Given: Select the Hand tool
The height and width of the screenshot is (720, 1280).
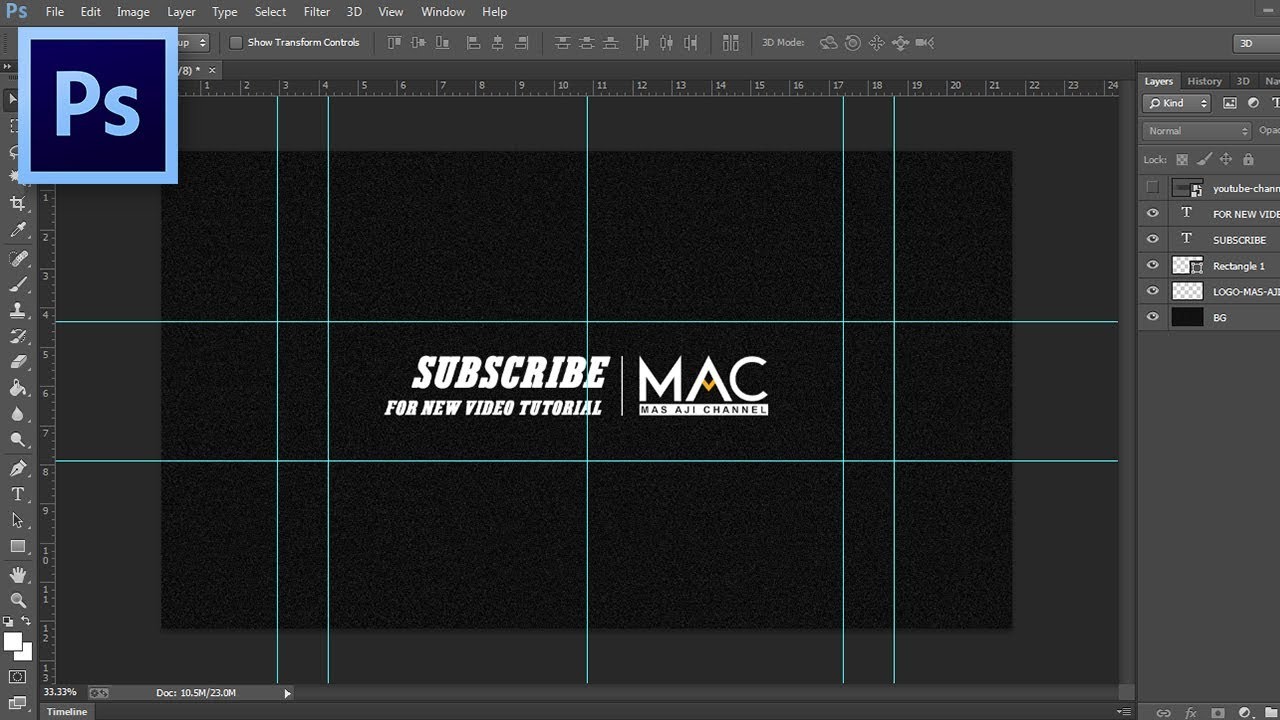Looking at the screenshot, I should coord(17,574).
